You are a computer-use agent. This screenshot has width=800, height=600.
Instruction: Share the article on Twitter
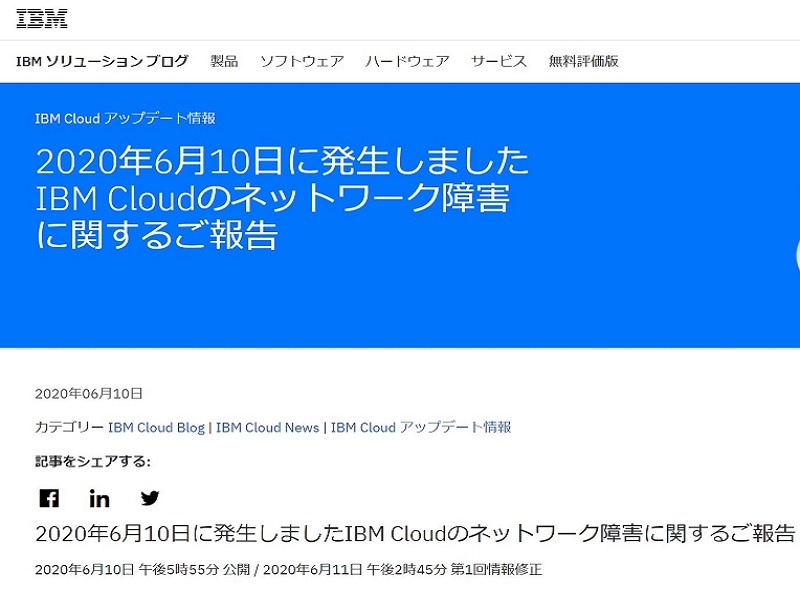pos(150,498)
